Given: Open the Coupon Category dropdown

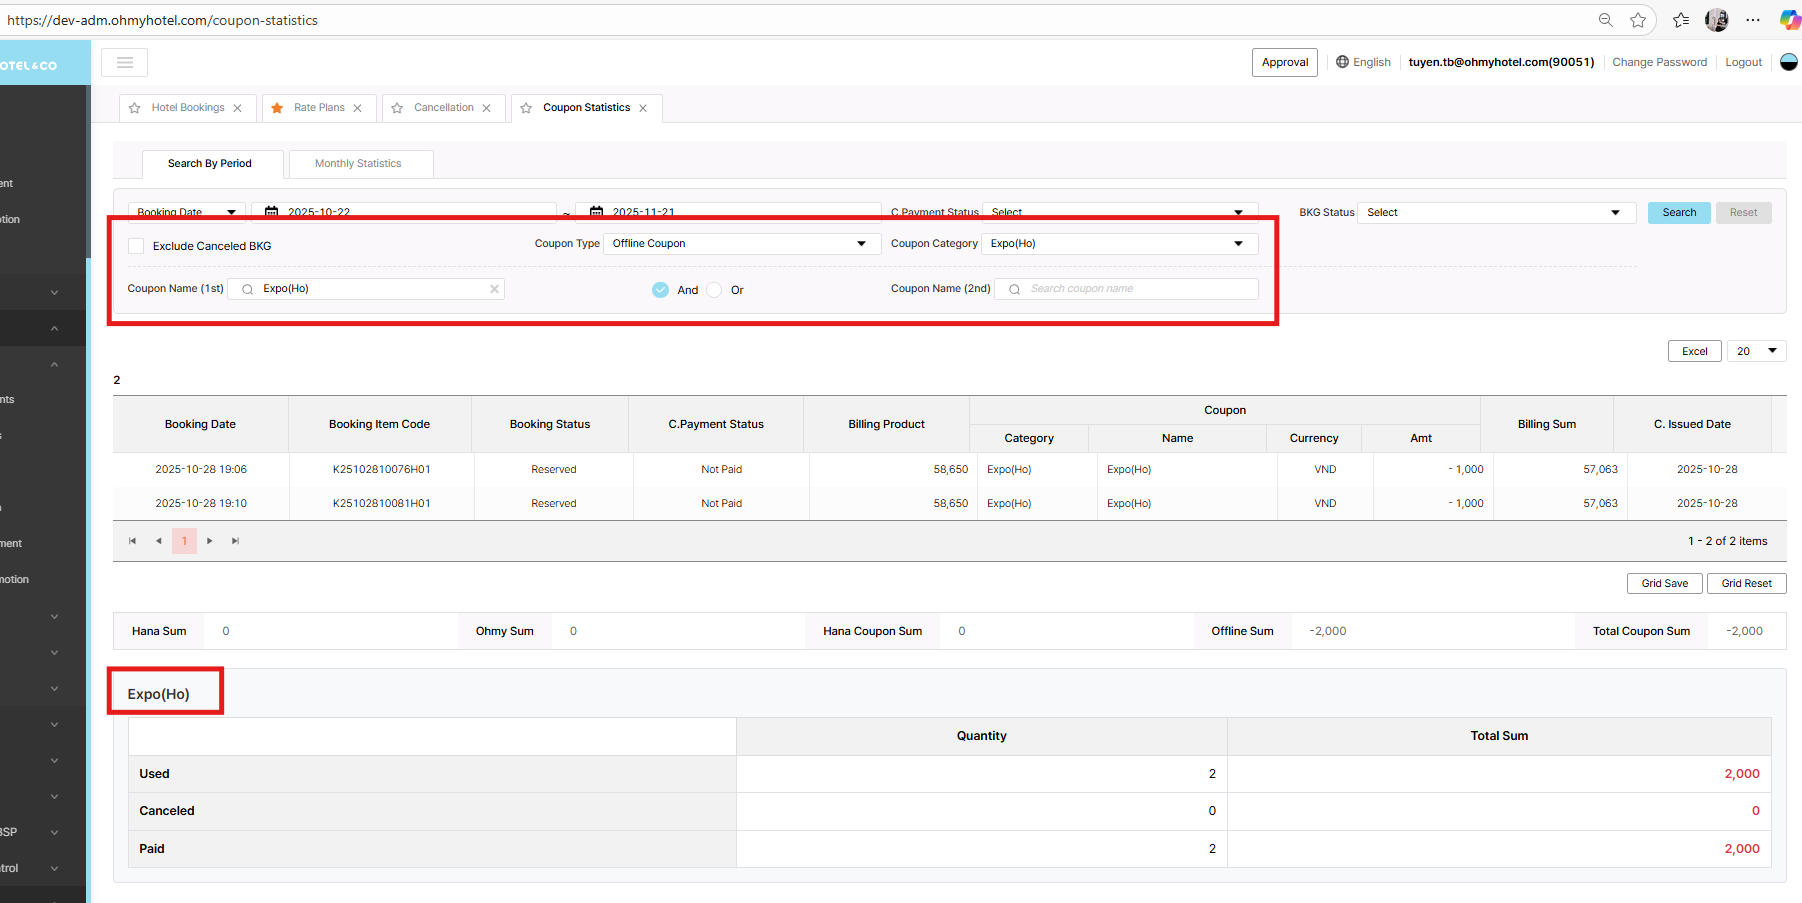Looking at the screenshot, I should pyautogui.click(x=1118, y=244).
